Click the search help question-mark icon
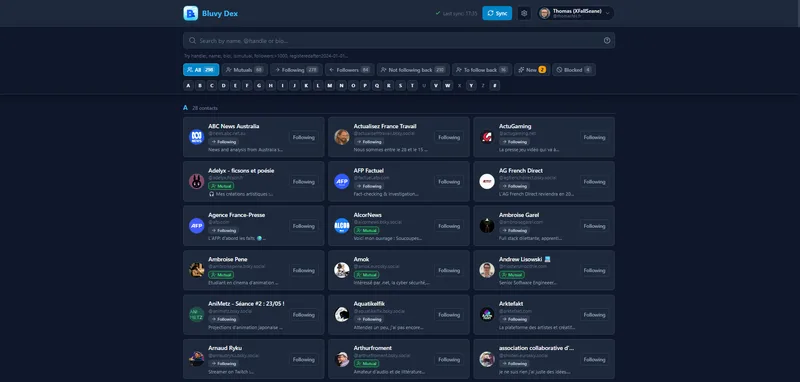The width and height of the screenshot is (800, 382). (x=607, y=40)
